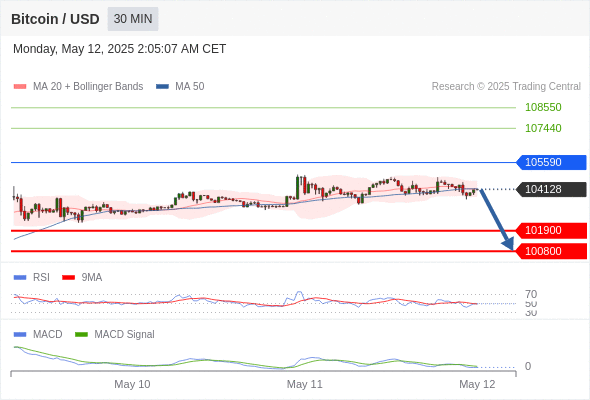Click the 108550 green resistance label
The width and height of the screenshot is (590, 400).
pyautogui.click(x=543, y=107)
